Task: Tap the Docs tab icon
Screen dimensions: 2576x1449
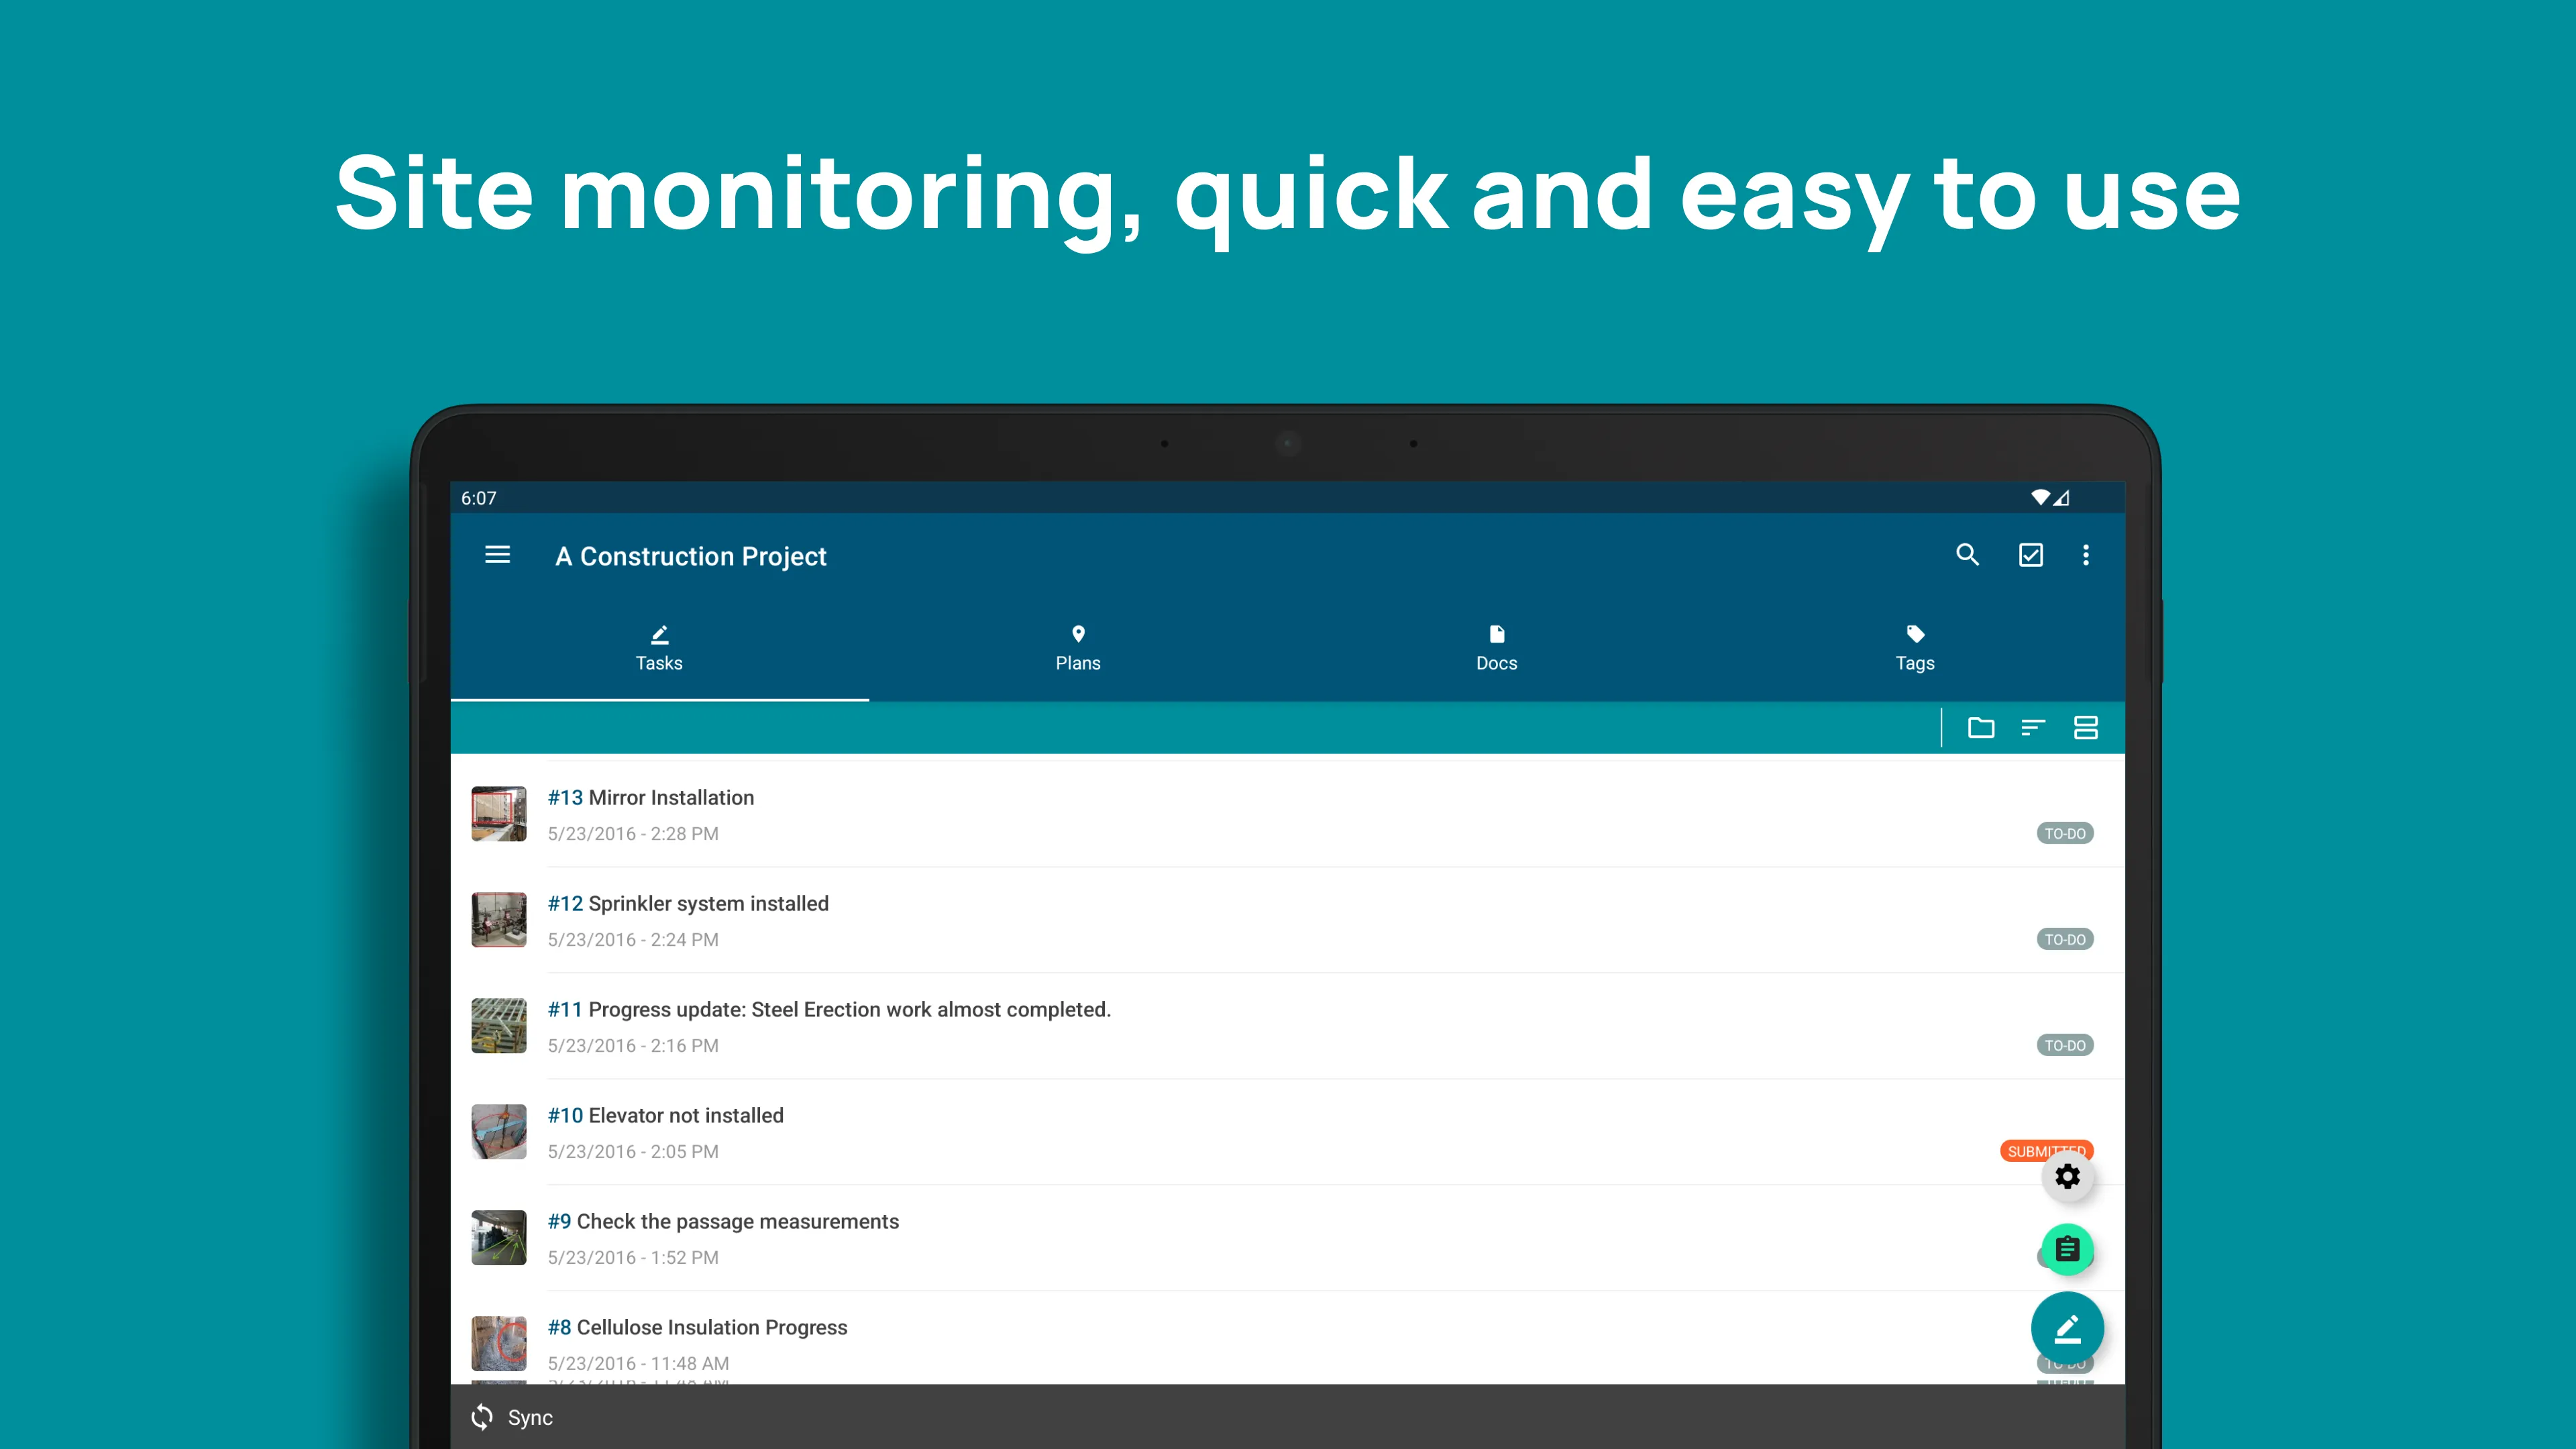Action: tap(1497, 646)
